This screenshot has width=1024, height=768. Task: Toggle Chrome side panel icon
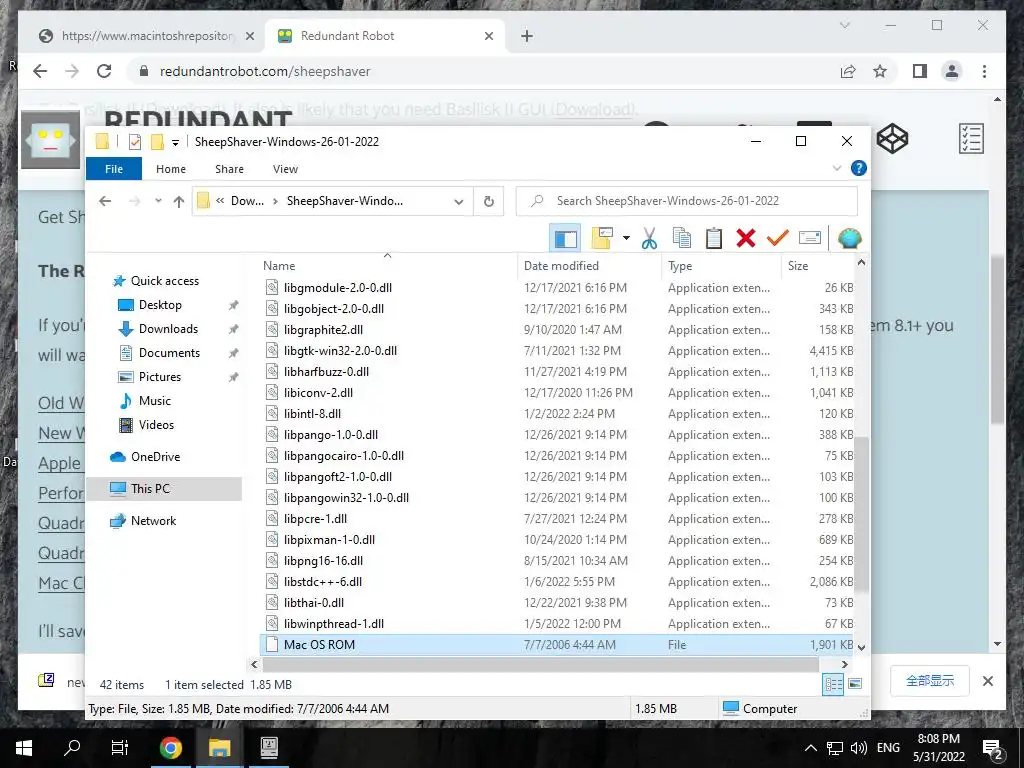[x=920, y=71]
